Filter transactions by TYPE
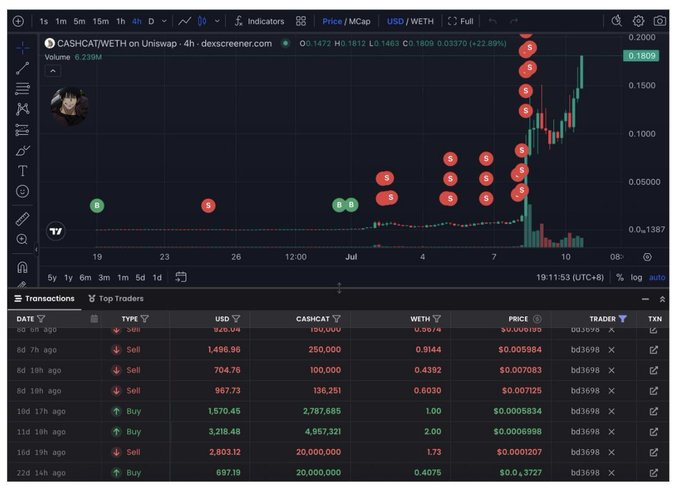Screen dimensions: 680x490 pos(144,319)
